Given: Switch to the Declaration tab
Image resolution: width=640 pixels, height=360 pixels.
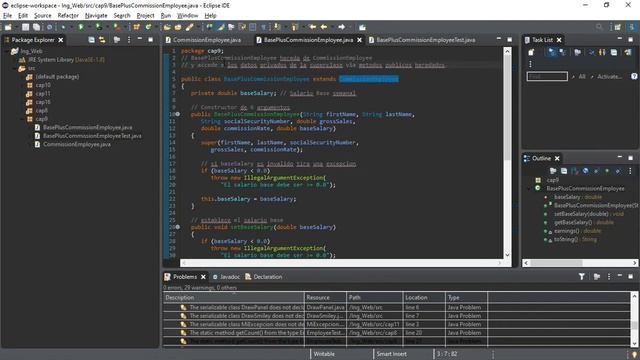Looking at the screenshot, I should coord(264,277).
